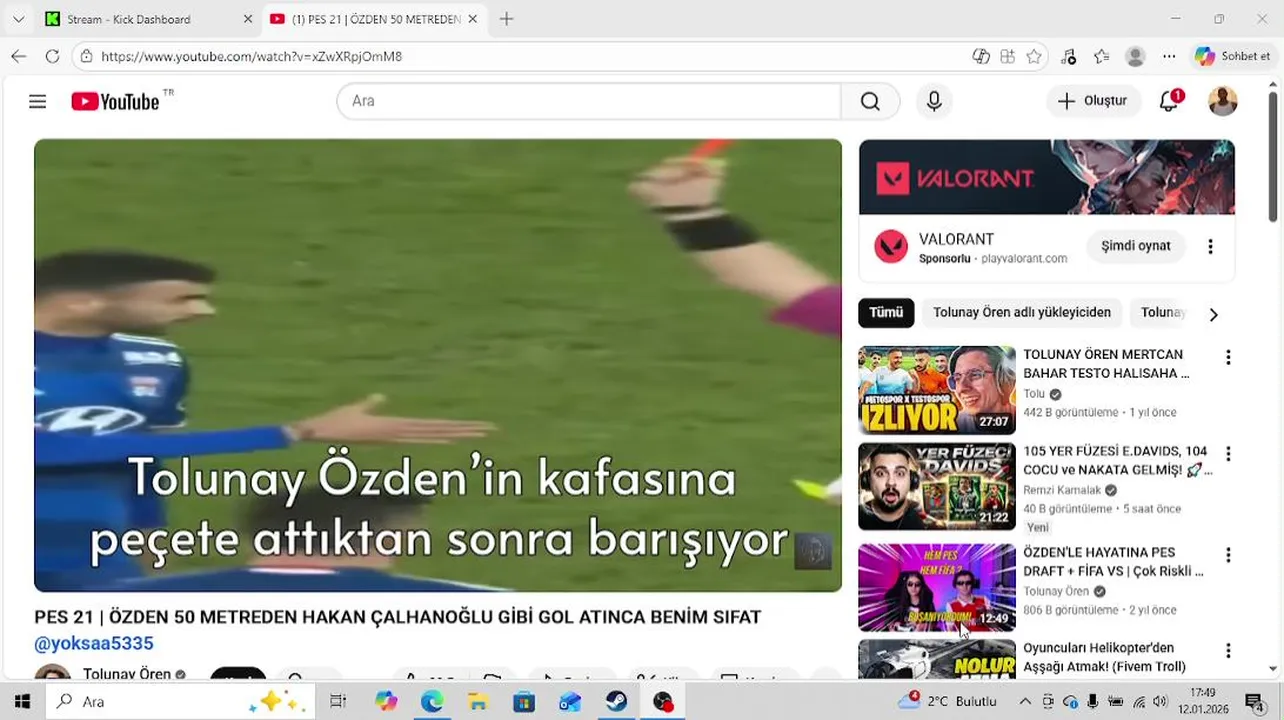Open @yoksaa5335 channel mention link

[94, 643]
